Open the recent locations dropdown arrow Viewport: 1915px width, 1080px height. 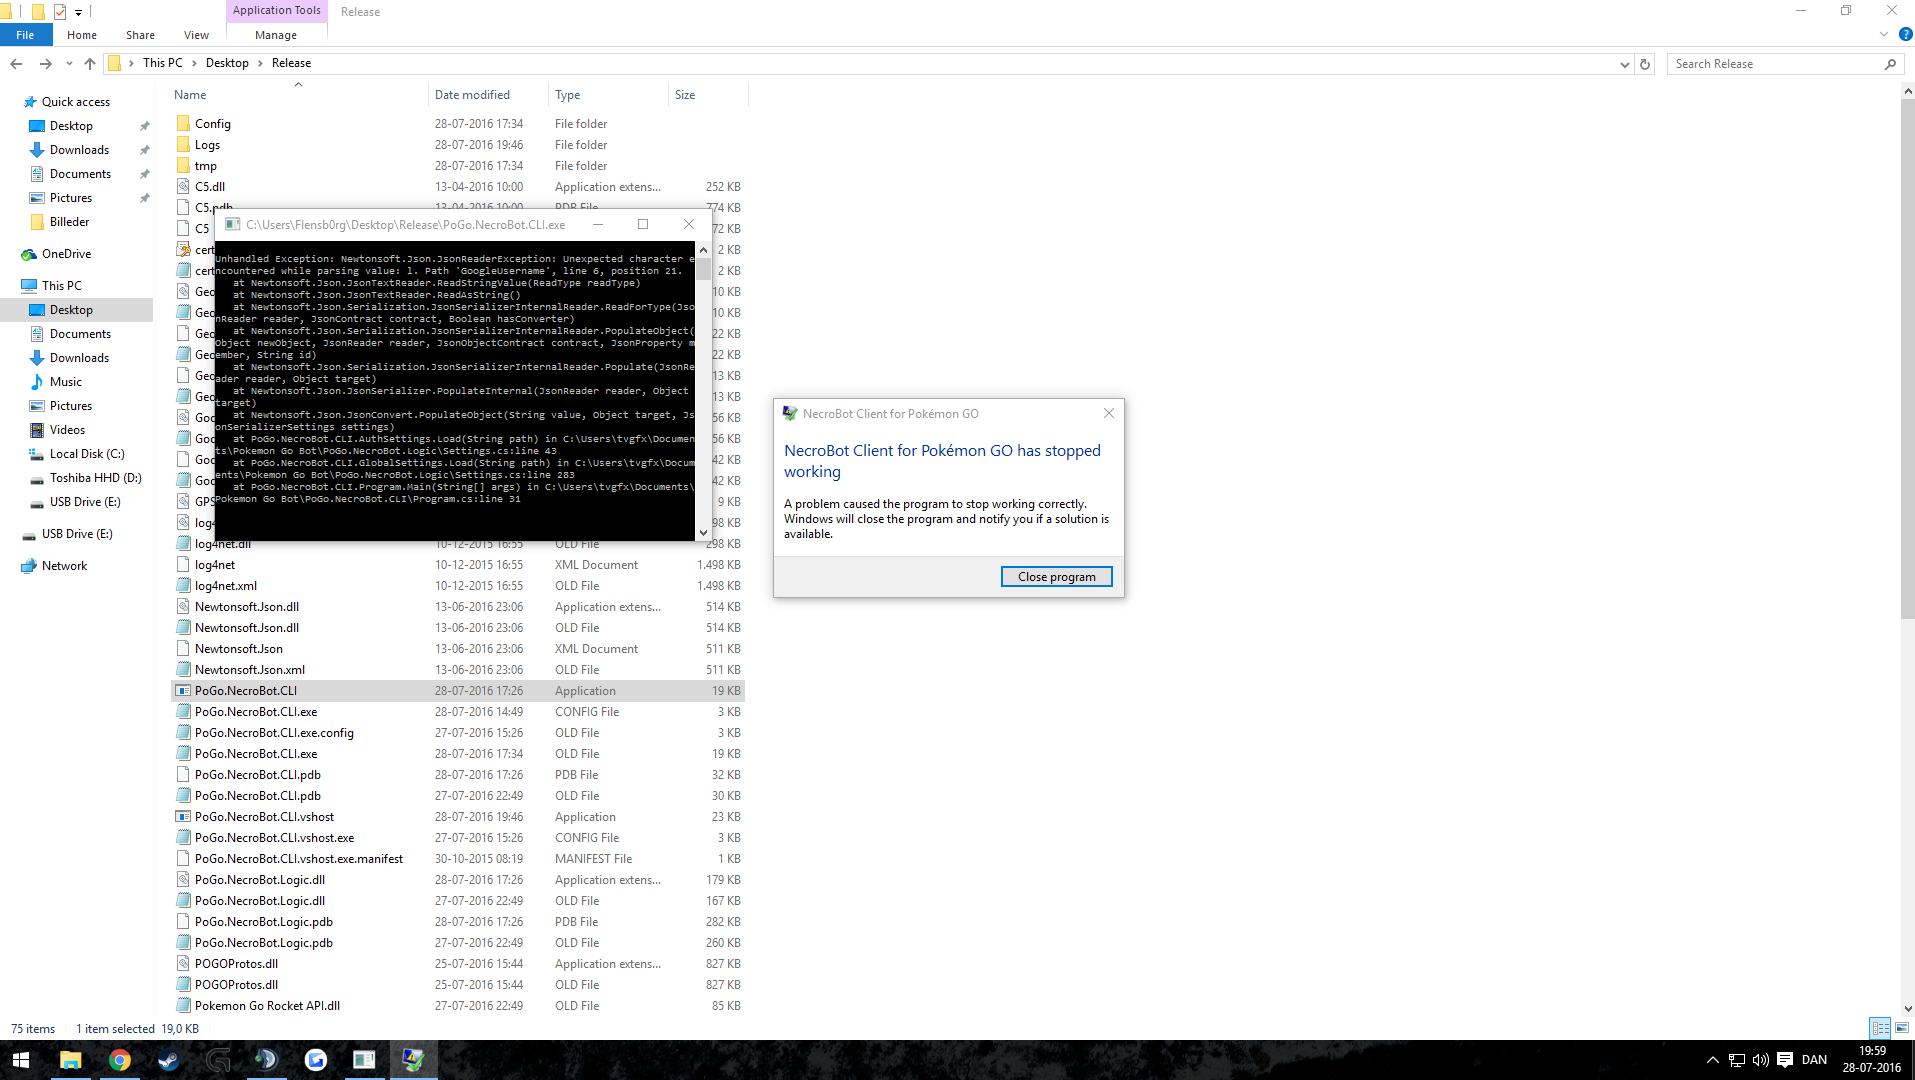coord(69,64)
